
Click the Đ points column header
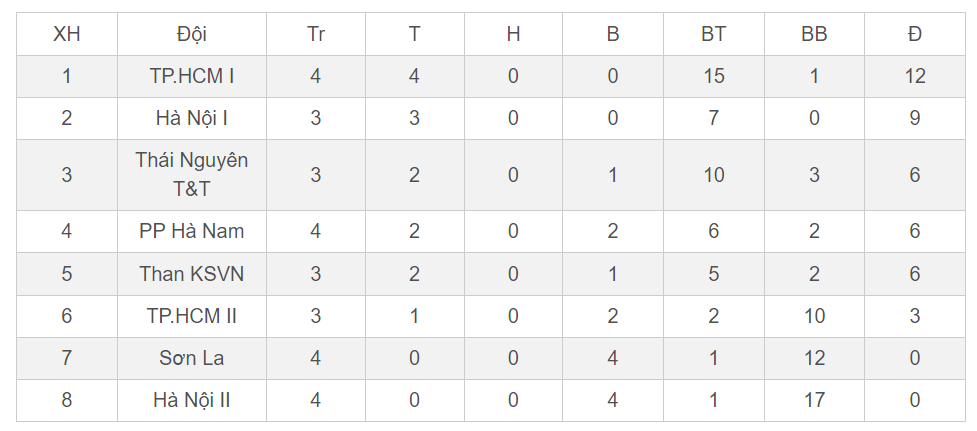[x=915, y=34]
